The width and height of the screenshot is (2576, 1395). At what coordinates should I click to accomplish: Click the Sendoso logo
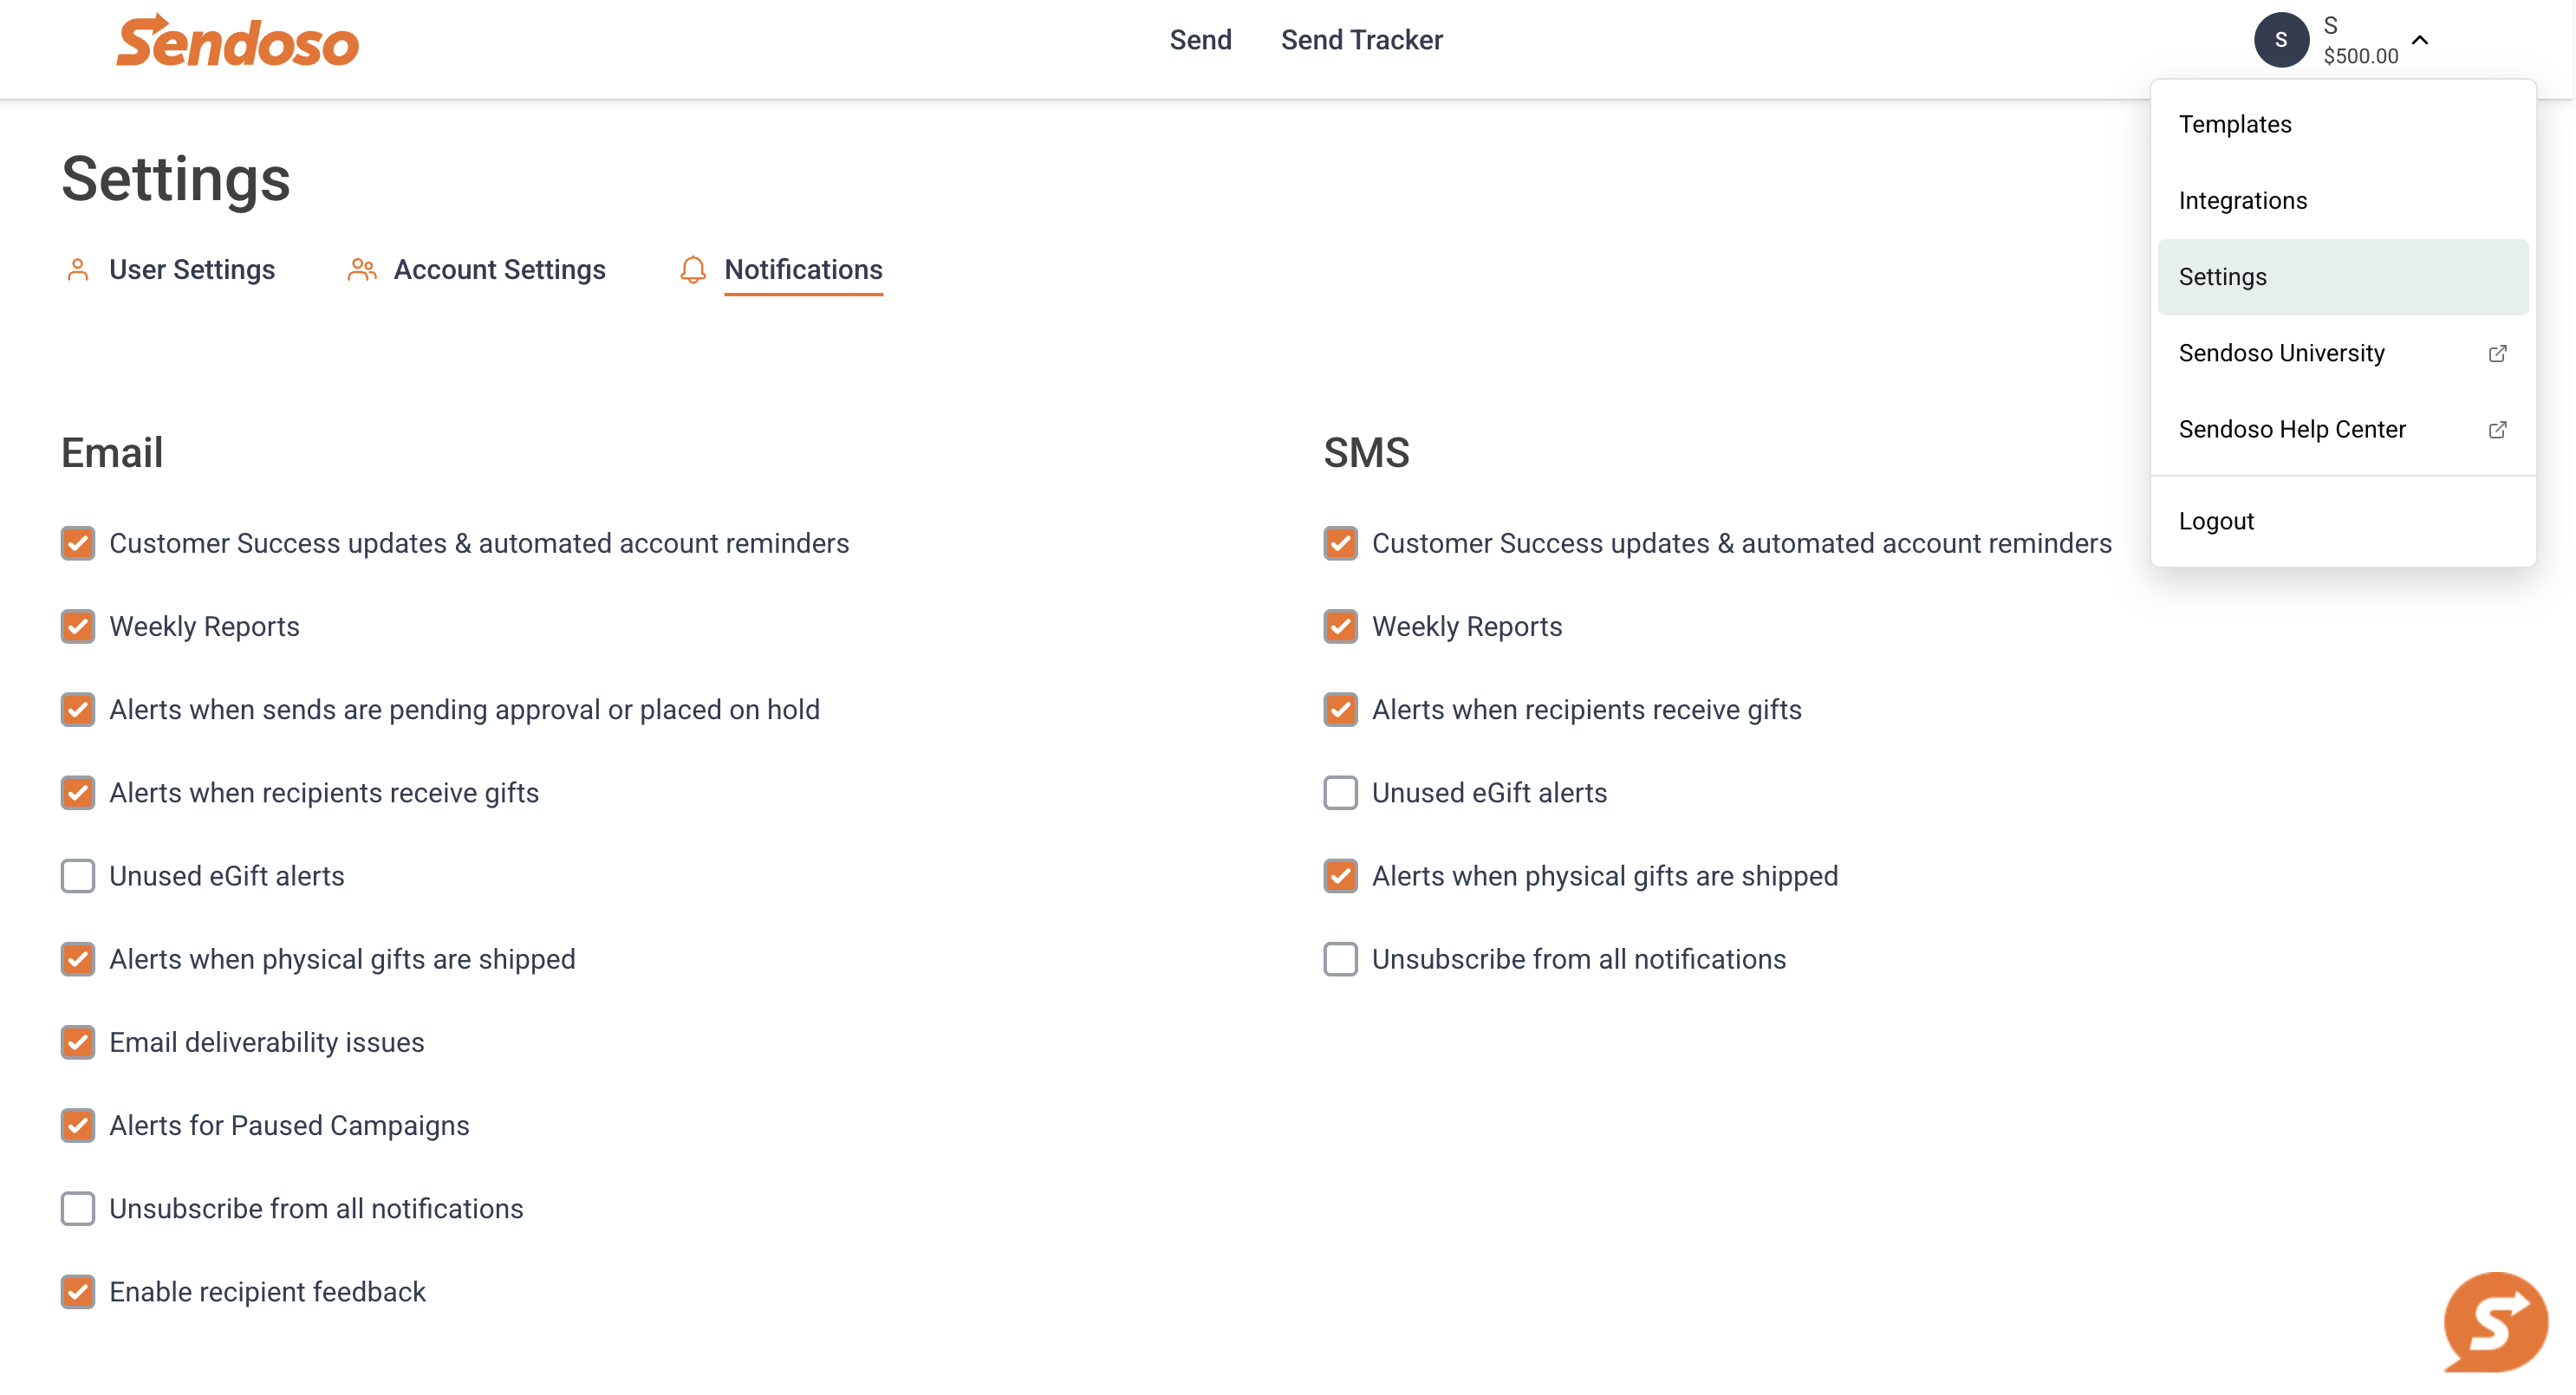pos(237,41)
